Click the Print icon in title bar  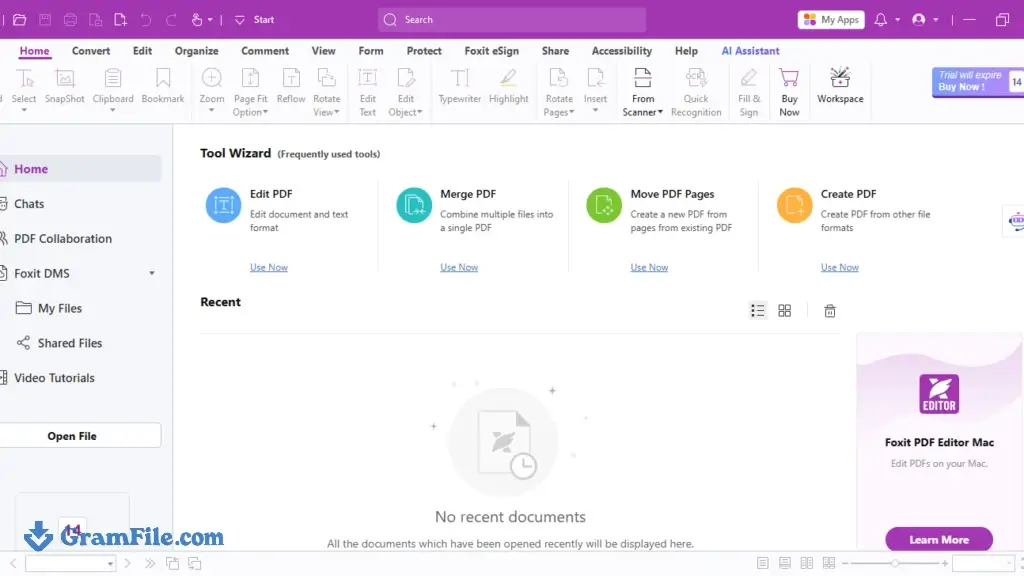pos(71,20)
